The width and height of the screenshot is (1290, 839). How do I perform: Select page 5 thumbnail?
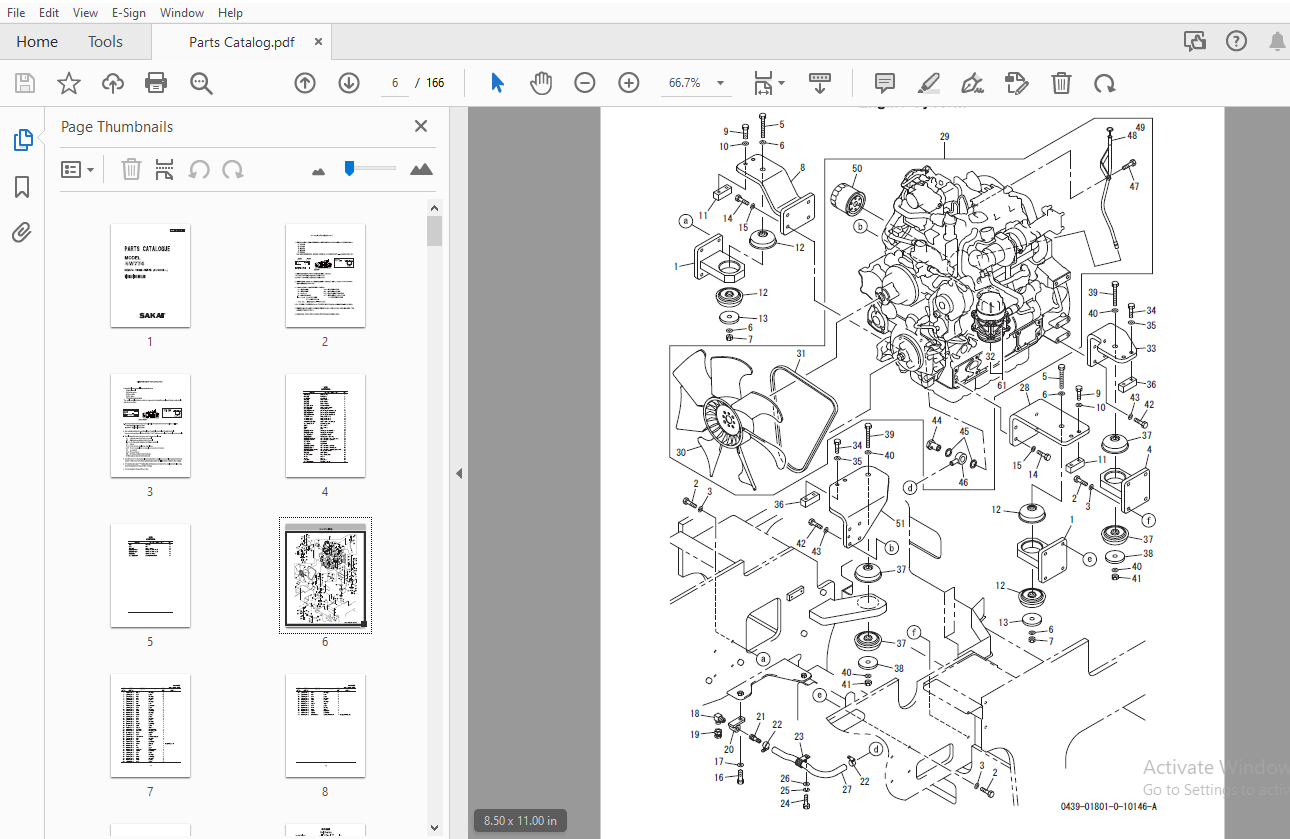150,576
